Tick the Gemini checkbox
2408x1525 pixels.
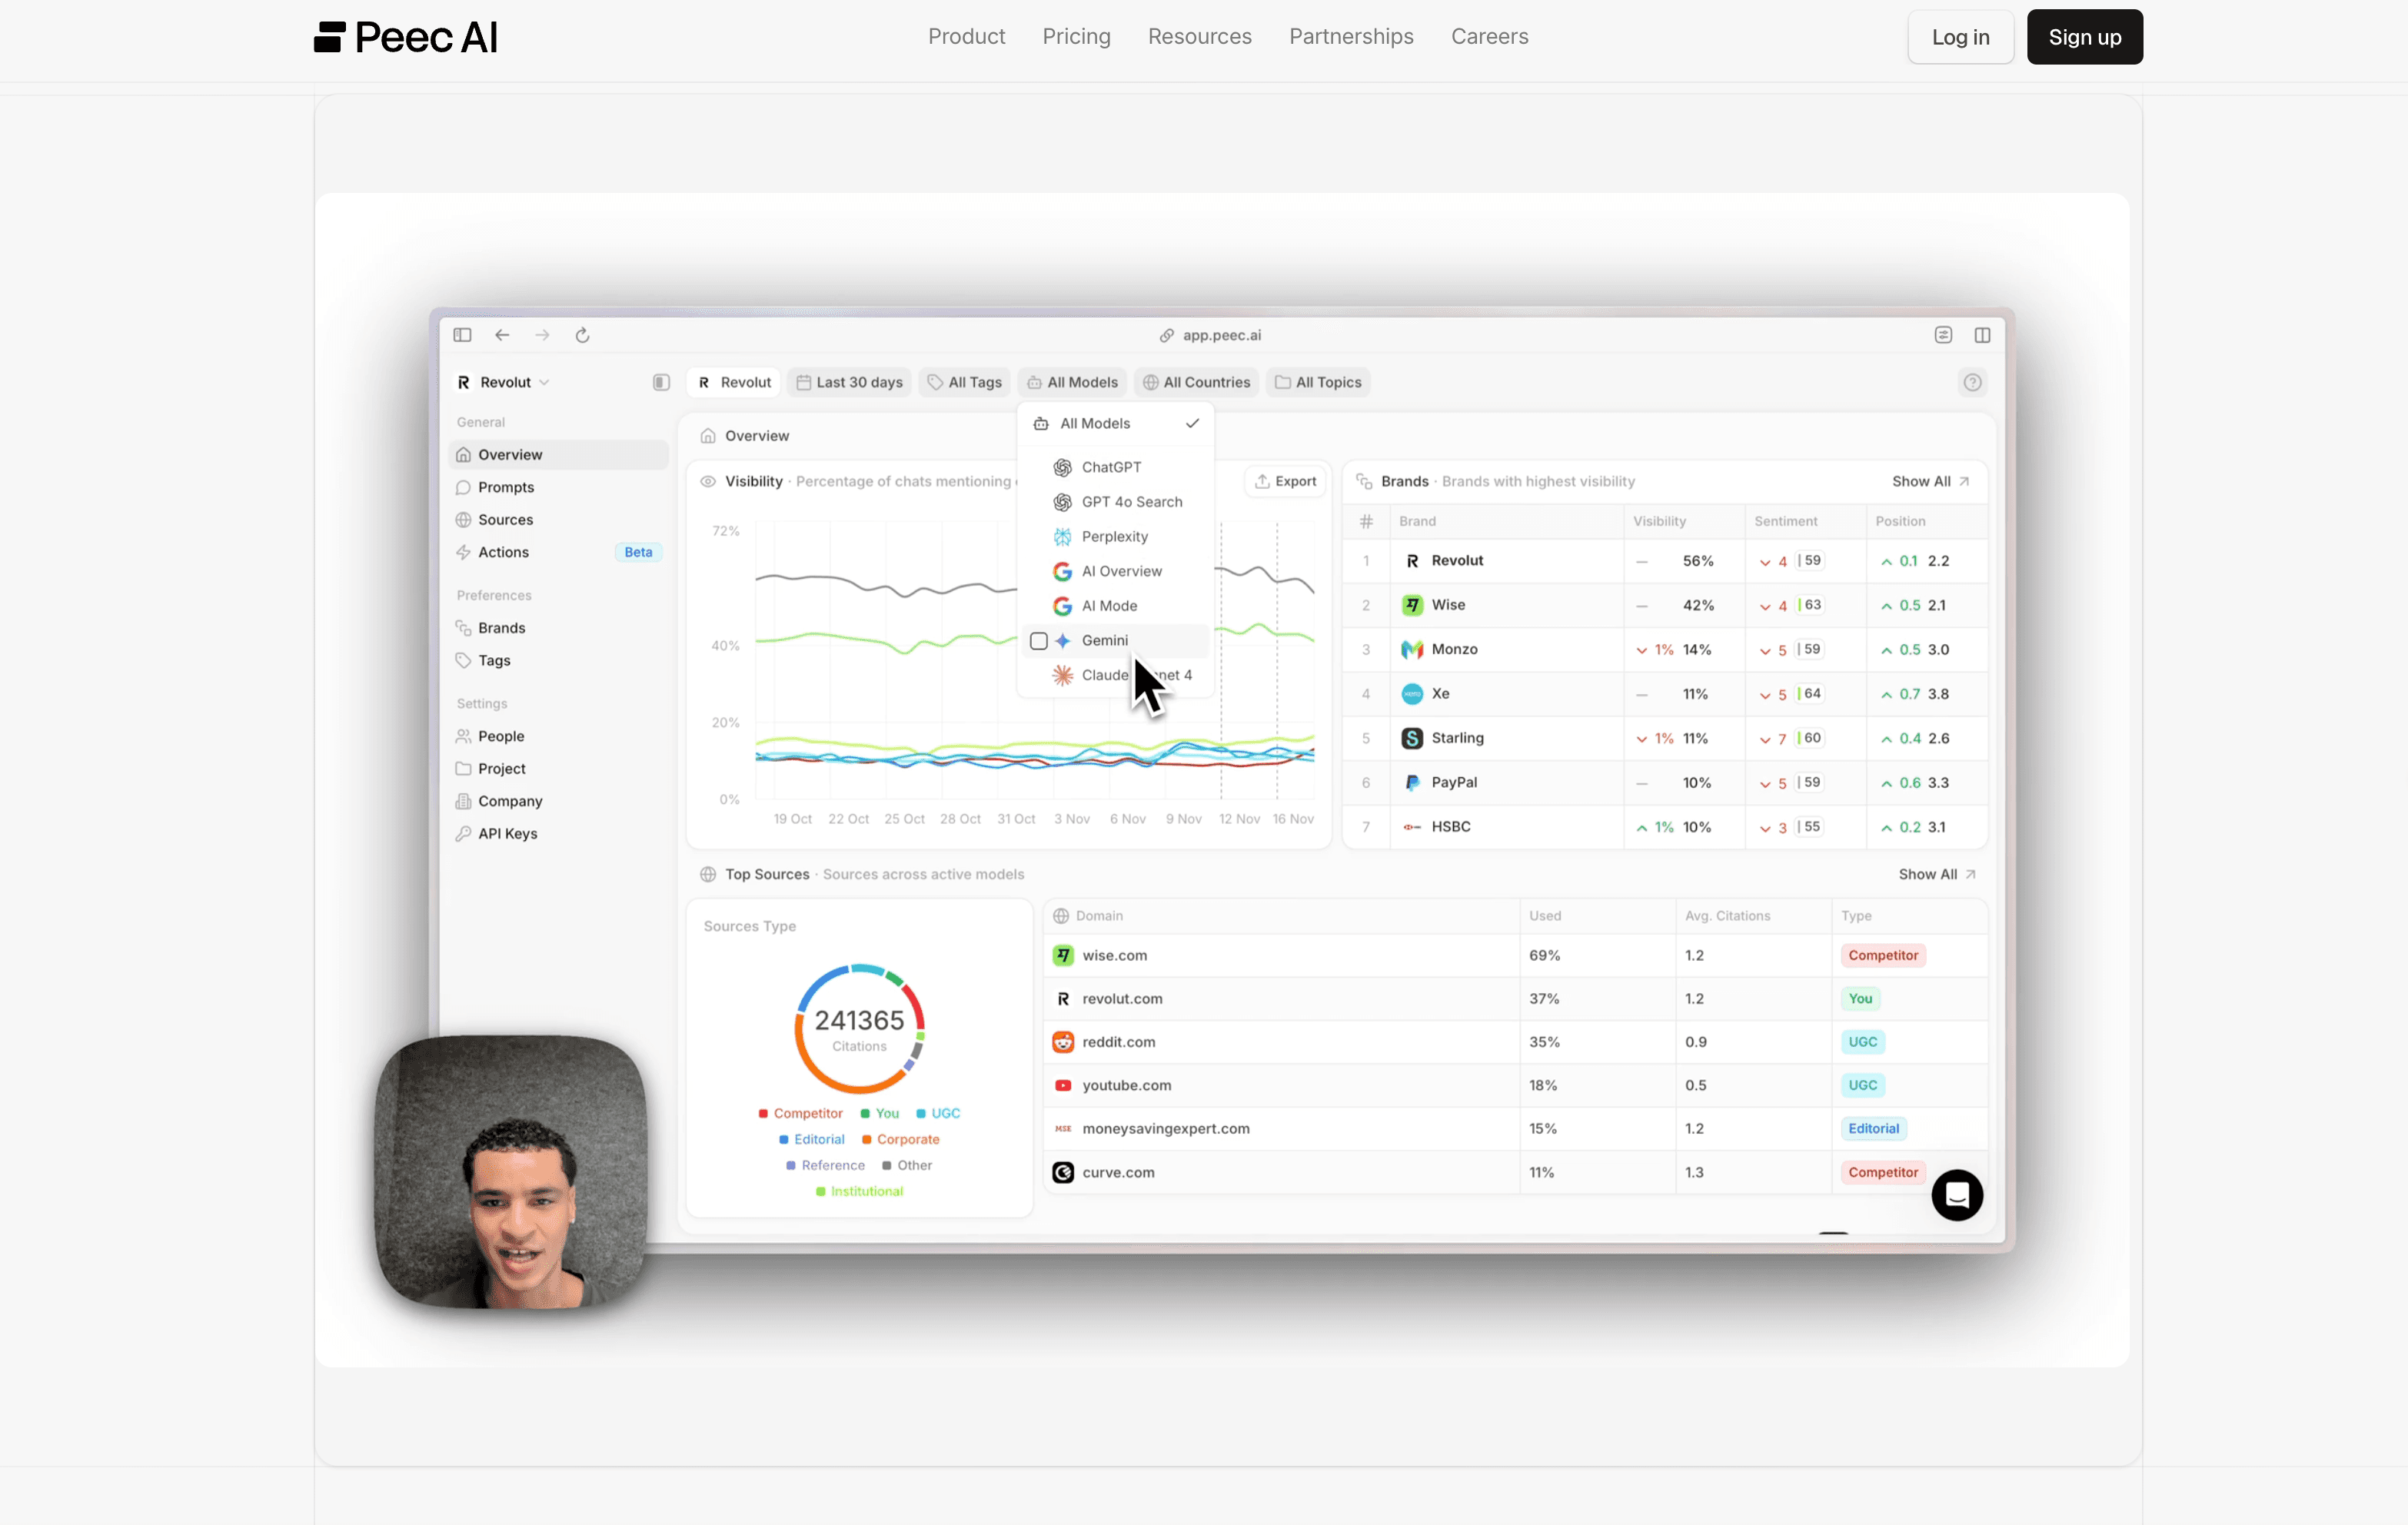pos(1039,641)
